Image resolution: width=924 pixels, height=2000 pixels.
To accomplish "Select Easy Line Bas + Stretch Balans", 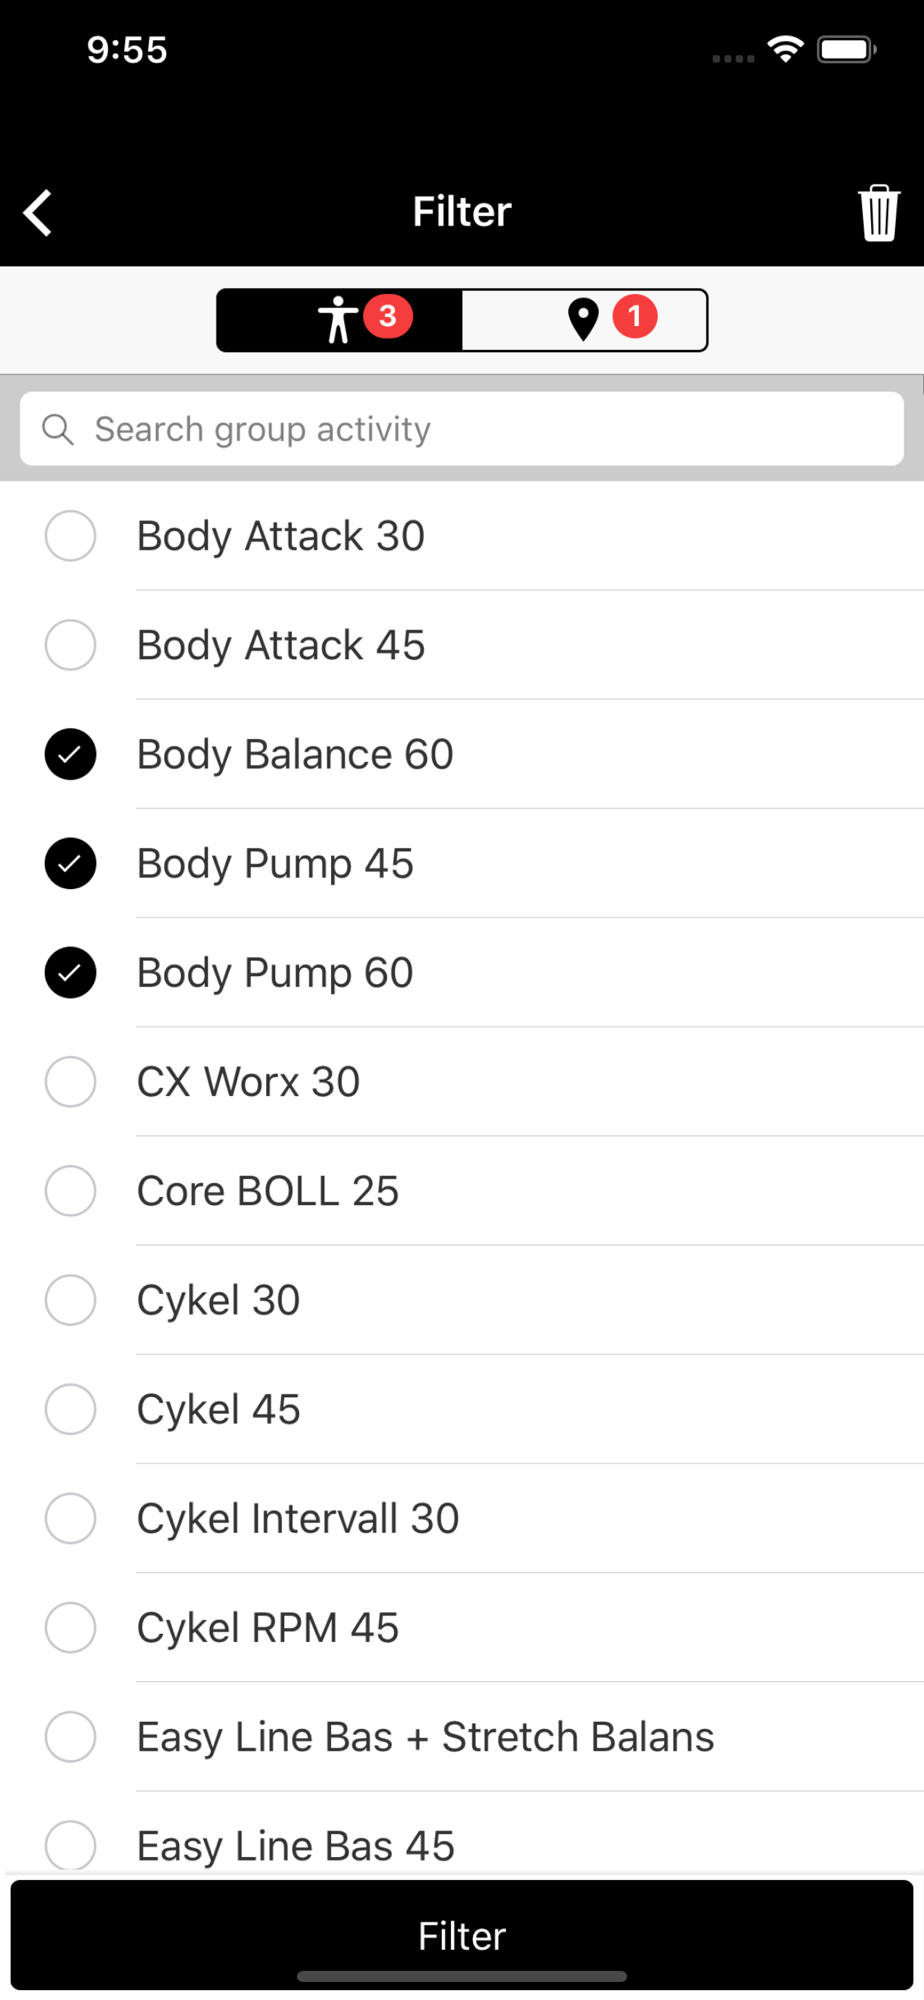I will tap(462, 1737).
